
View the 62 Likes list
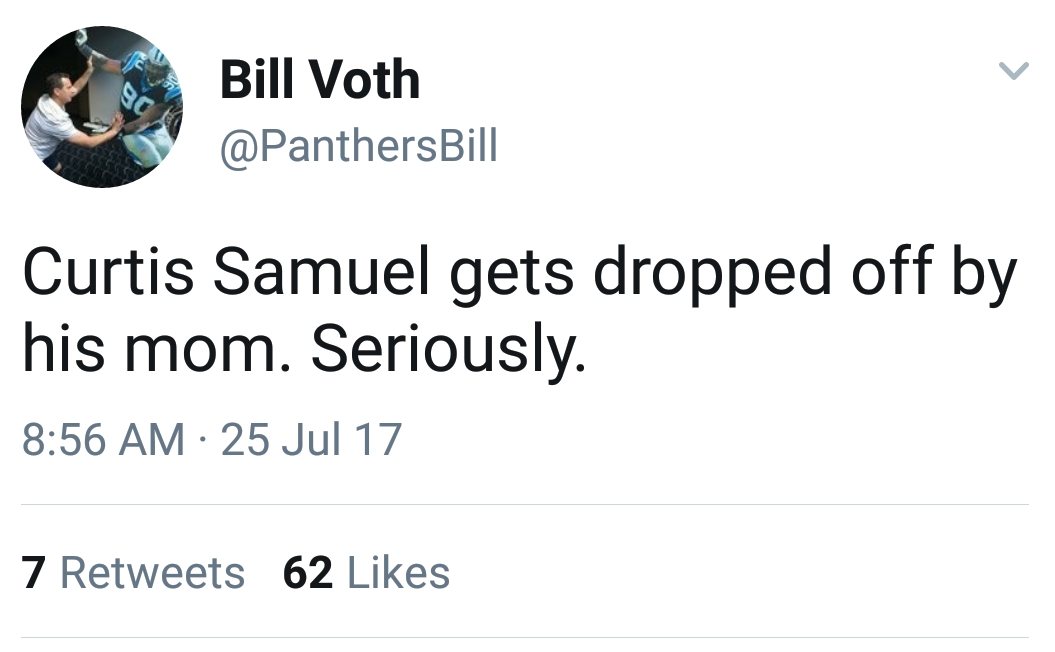click(366, 573)
